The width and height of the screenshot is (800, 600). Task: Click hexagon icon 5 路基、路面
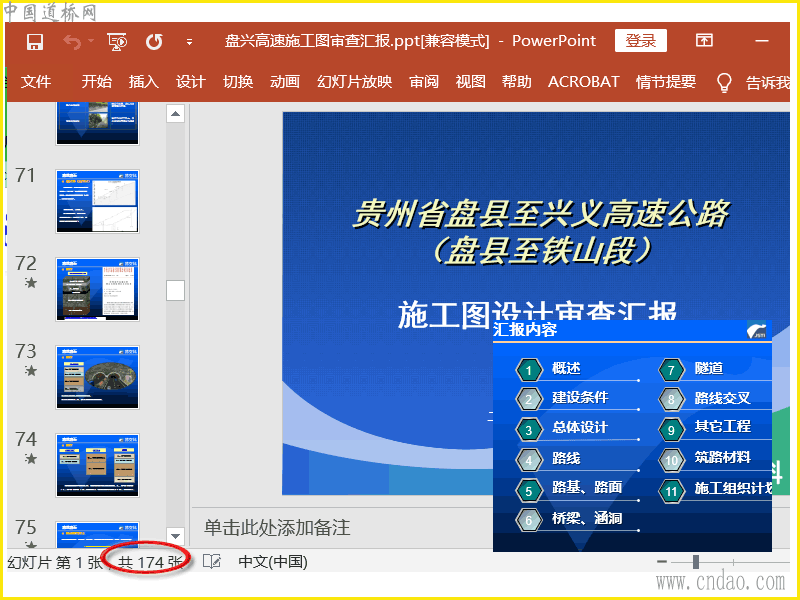[529, 491]
